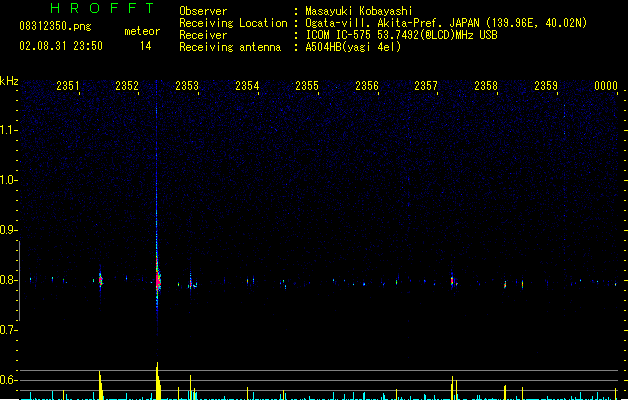Click the 1.1 kHz frequency label
Viewport: 629px width, 400px height.
pyautogui.click(x=8, y=130)
